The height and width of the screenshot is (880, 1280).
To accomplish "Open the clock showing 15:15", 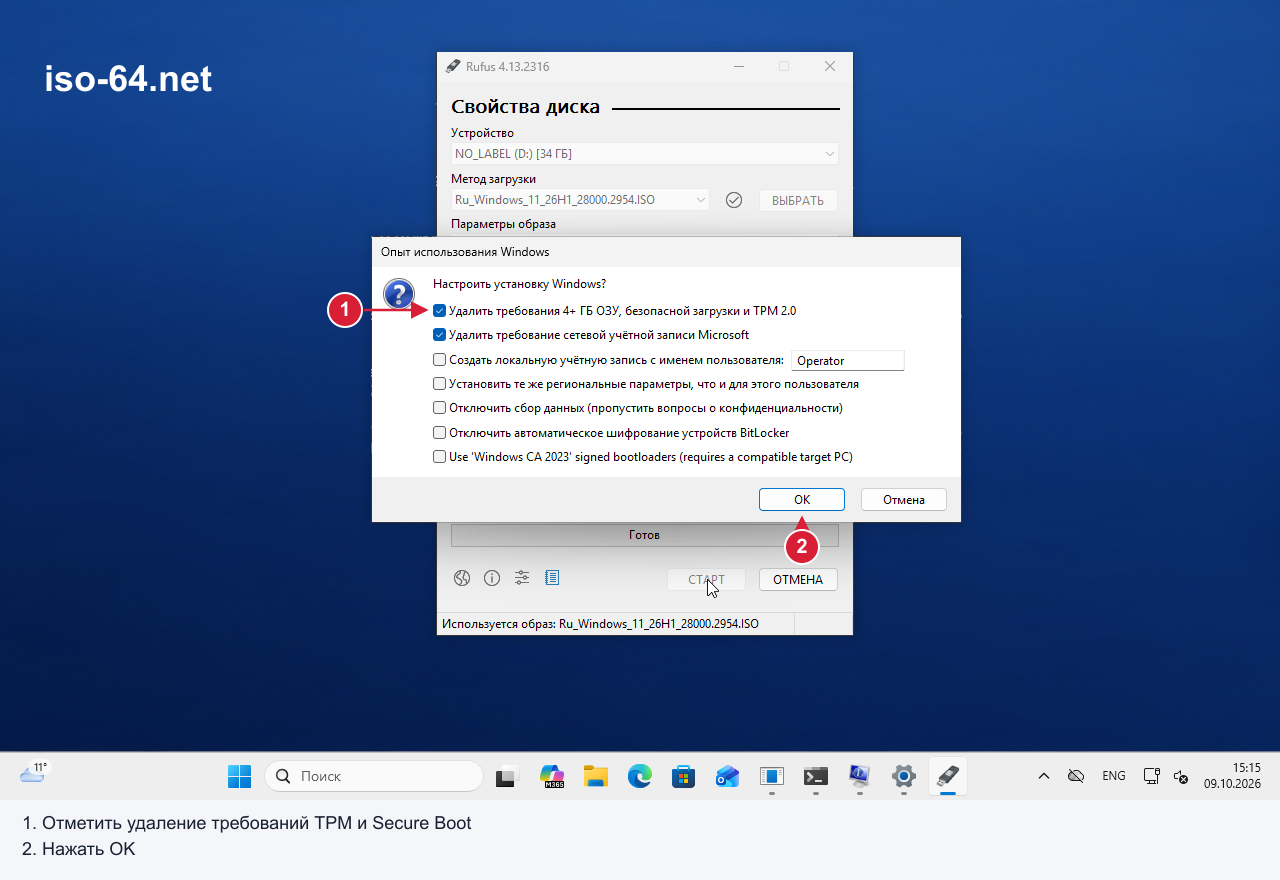I will [1232, 776].
